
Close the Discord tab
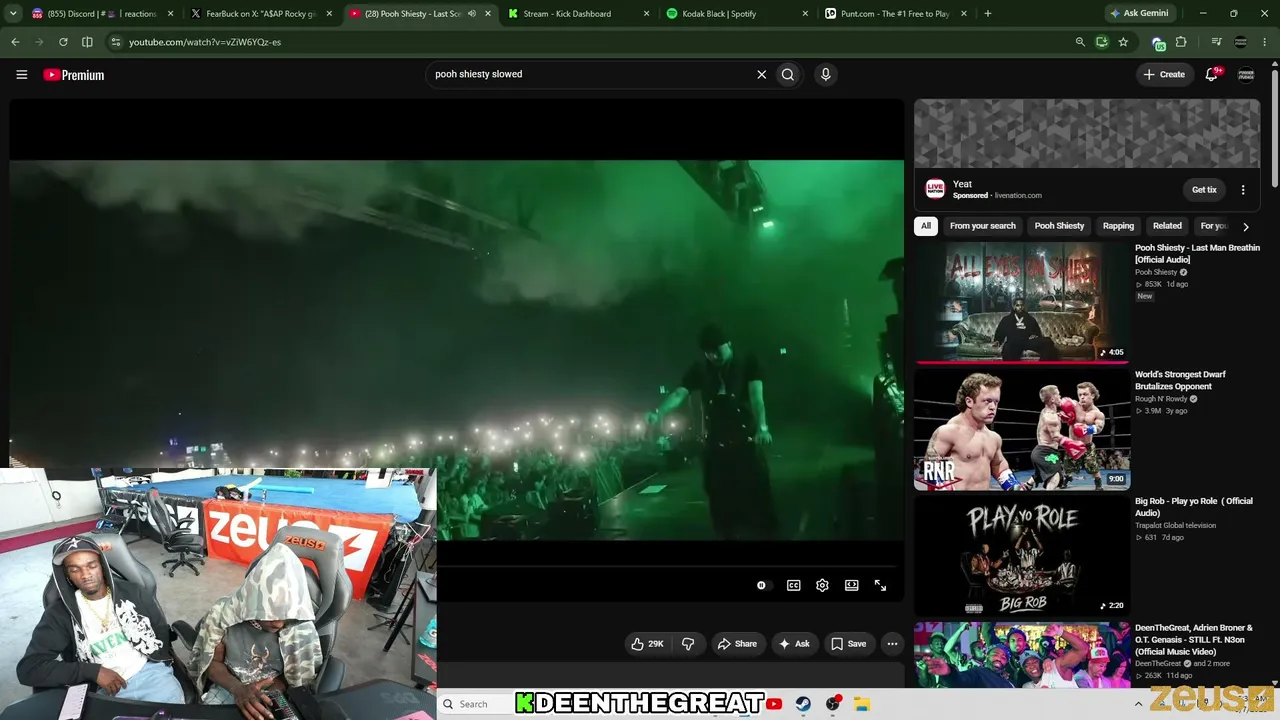[171, 14]
